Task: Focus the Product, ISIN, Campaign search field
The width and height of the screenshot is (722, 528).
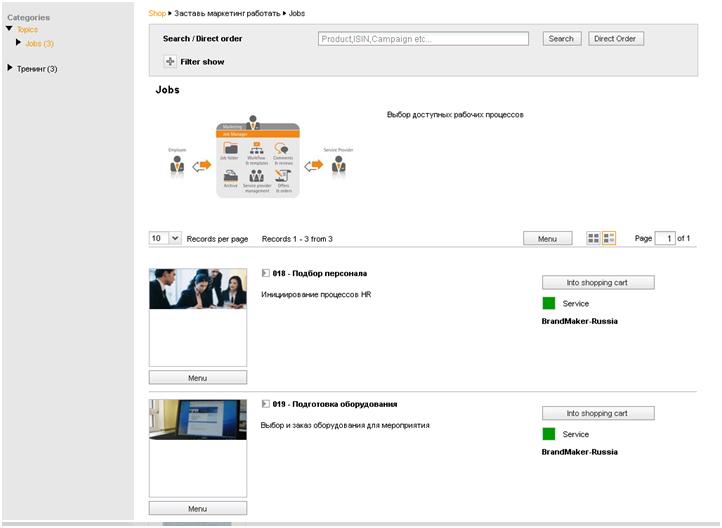Action: point(423,39)
